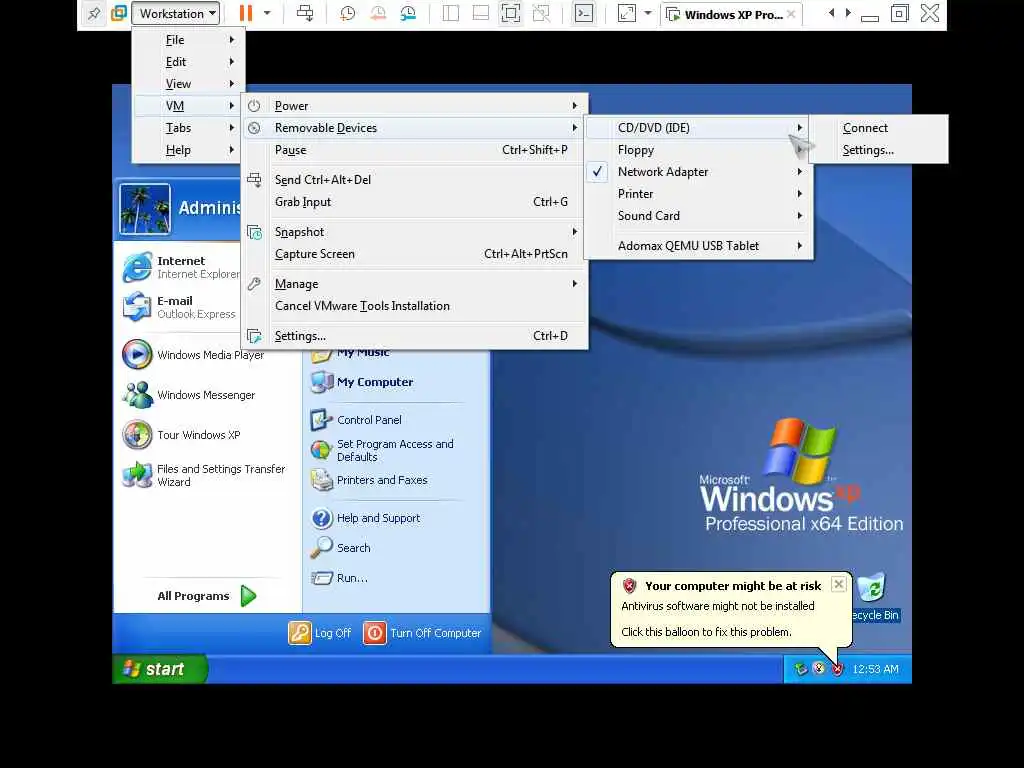The image size is (1024, 768).
Task: Click the Log Off button
Action: click(320, 633)
